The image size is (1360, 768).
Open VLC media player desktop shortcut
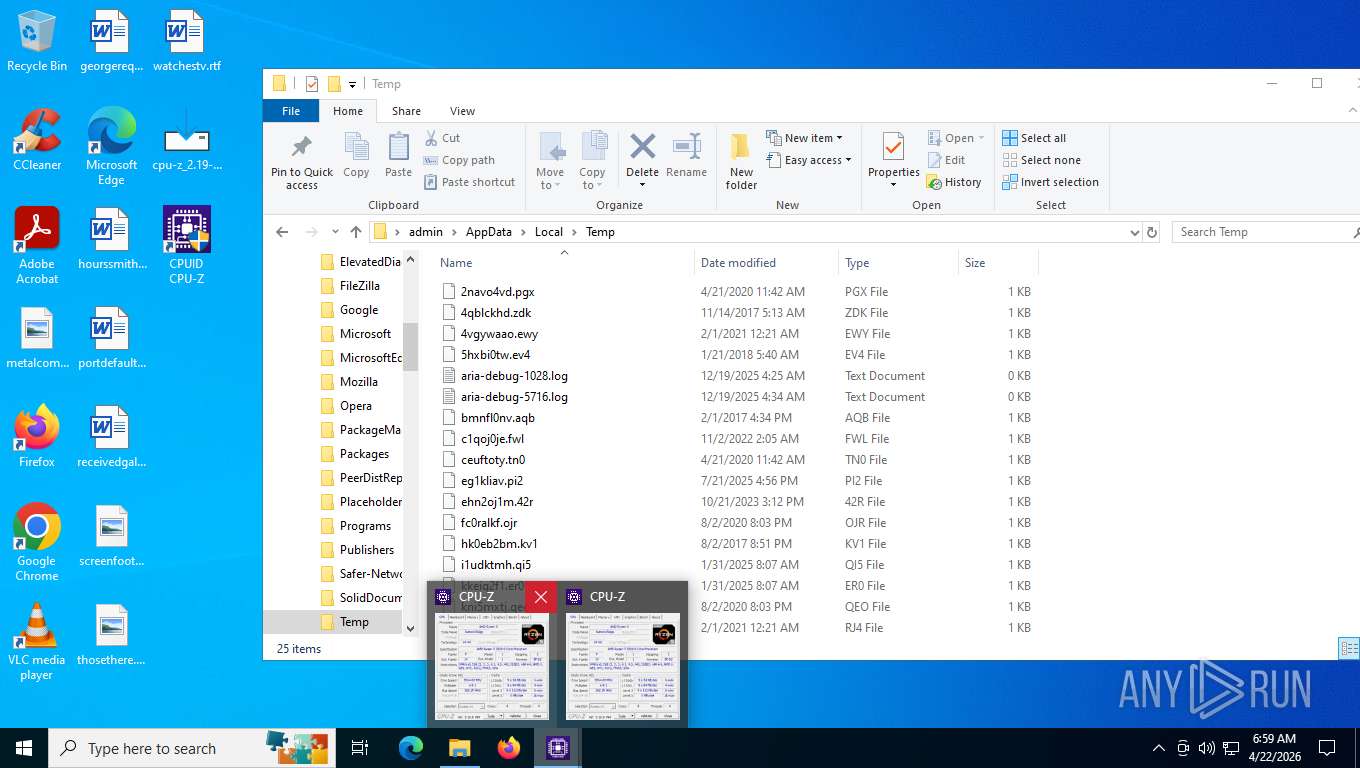click(37, 642)
